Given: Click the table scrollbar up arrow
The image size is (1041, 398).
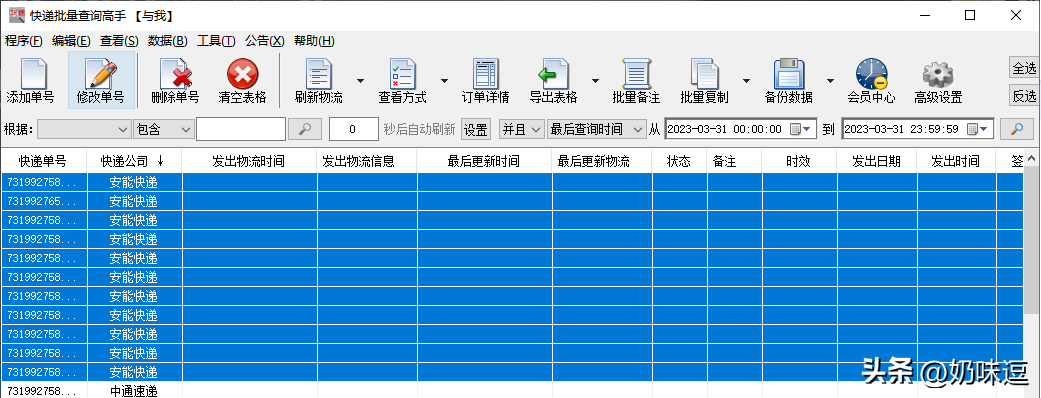Looking at the screenshot, I should pyautogui.click(x=1032, y=158).
